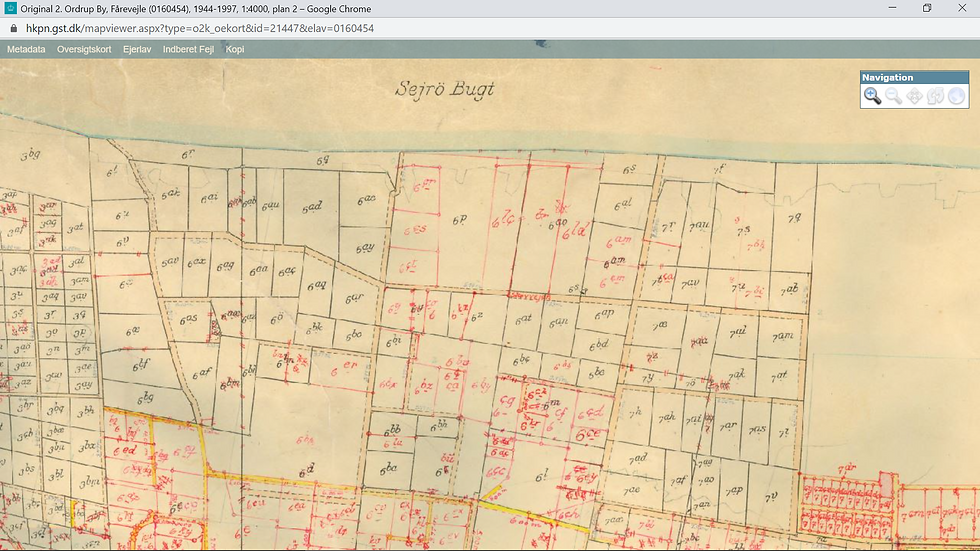Open the Oversigtskort menu
This screenshot has height=551, width=980.
click(84, 49)
